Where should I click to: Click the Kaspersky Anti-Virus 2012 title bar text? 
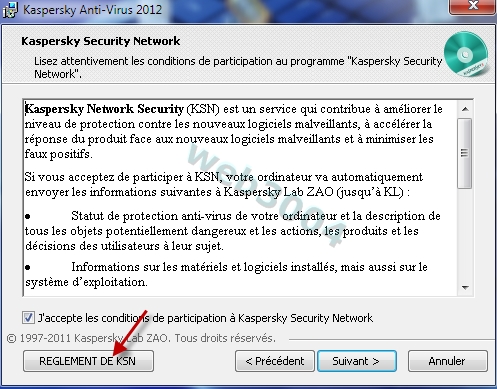click(x=92, y=10)
